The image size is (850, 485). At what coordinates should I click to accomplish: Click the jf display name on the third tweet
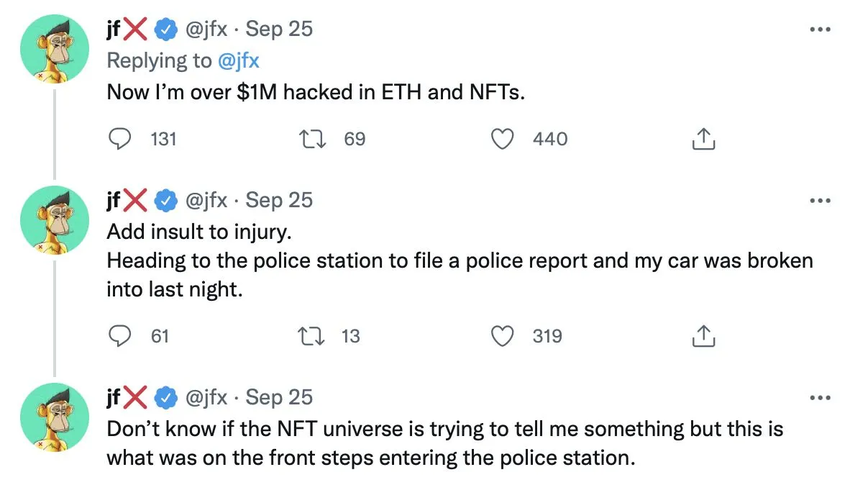pyautogui.click(x=119, y=397)
